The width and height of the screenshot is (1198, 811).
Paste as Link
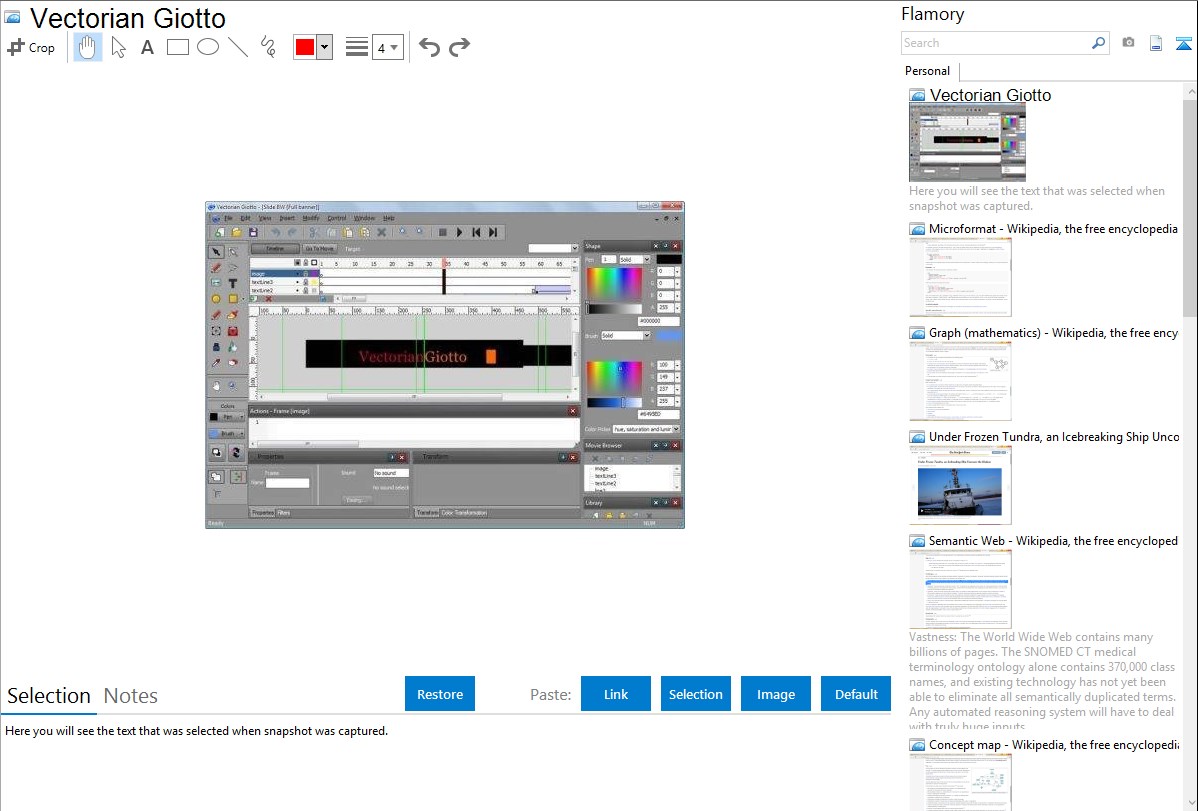pos(616,694)
